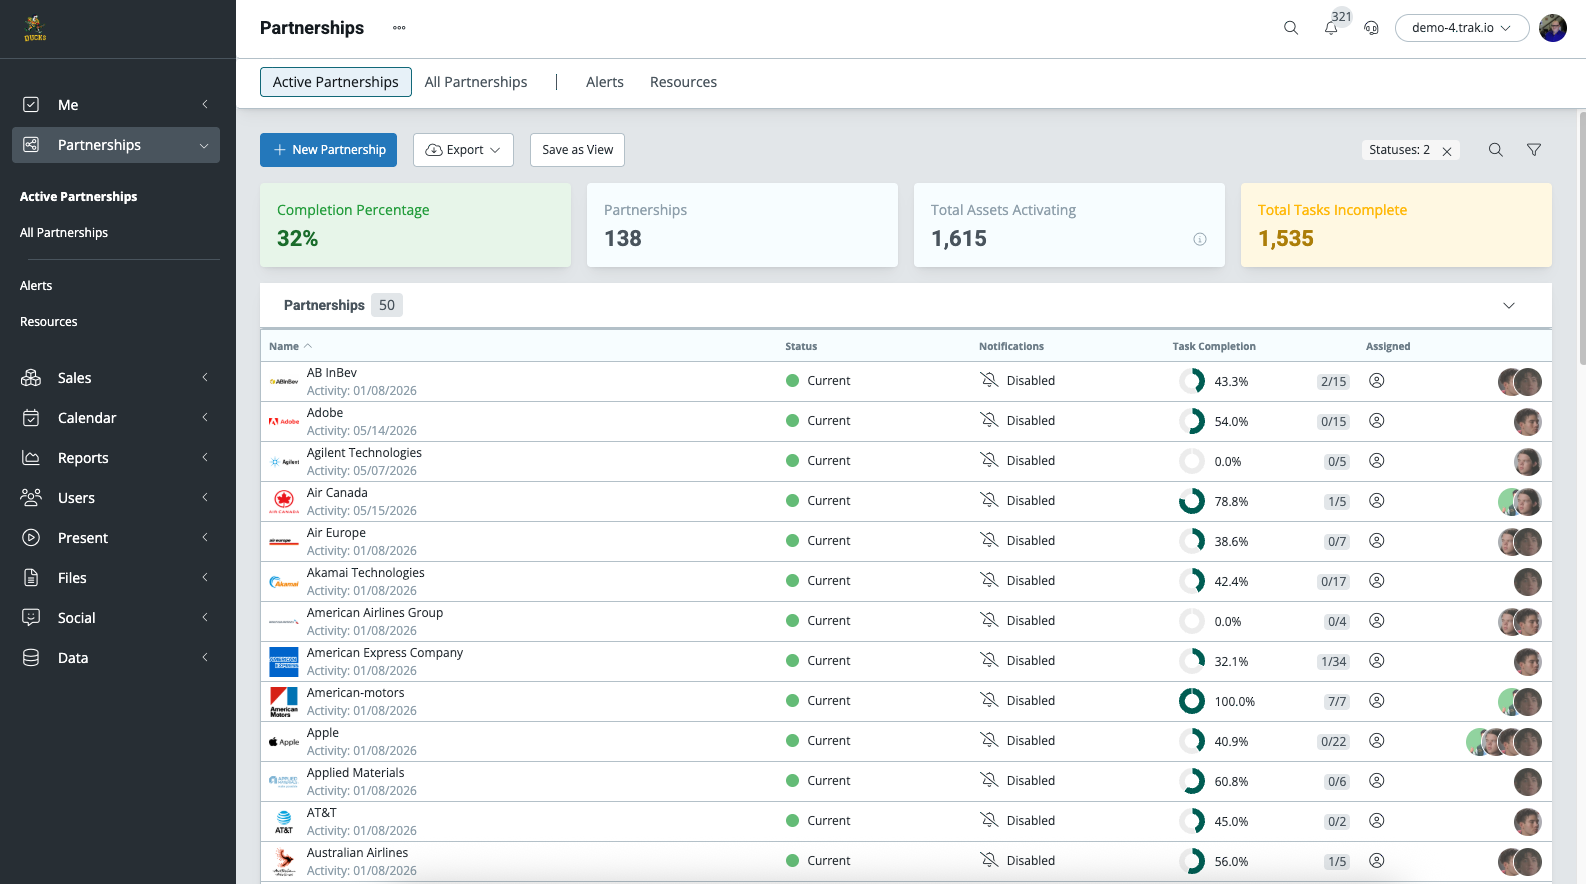This screenshot has height=884, width=1586.
Task: Click Applied Materials 60.8% completion ring
Action: click(x=1192, y=781)
